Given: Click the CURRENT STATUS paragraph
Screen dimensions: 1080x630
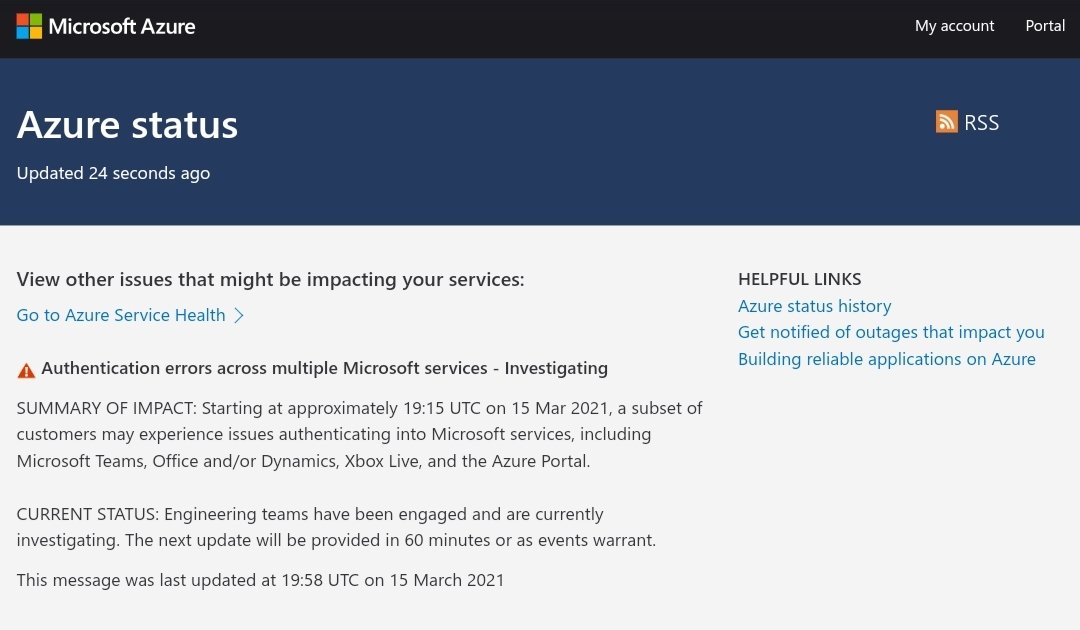Looking at the screenshot, I should 336,527.
